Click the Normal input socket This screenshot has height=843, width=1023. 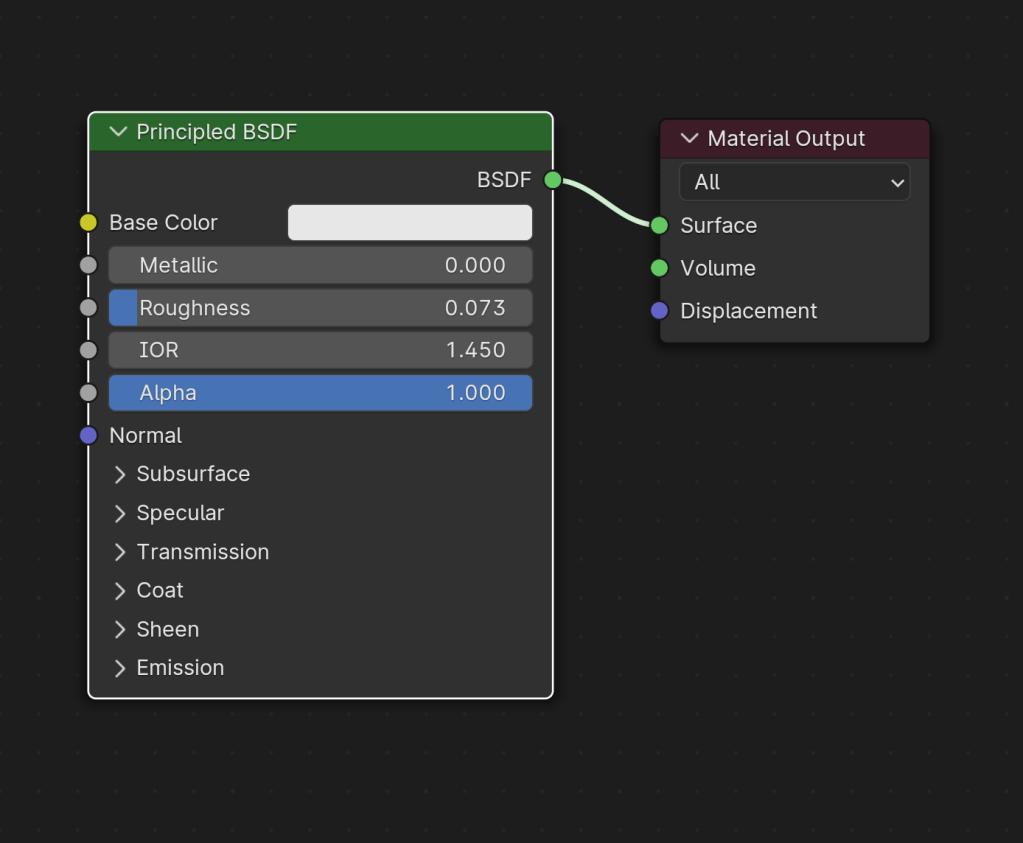pos(88,435)
